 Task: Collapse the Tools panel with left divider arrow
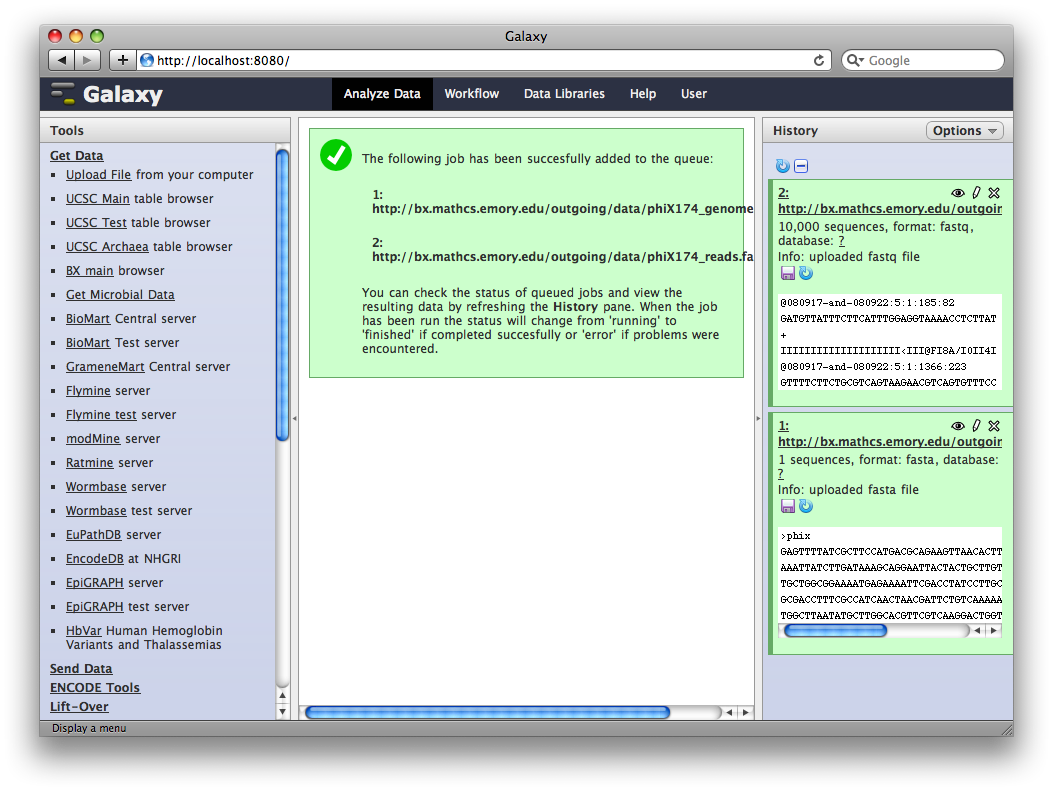pos(294,418)
